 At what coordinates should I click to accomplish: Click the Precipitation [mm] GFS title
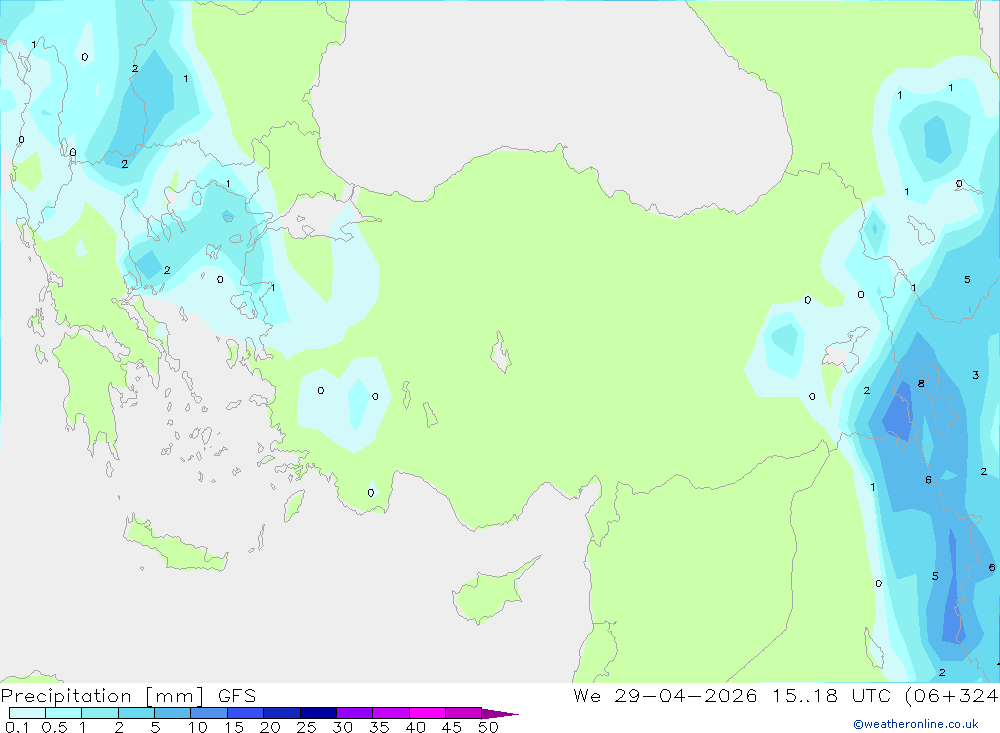click(x=128, y=695)
